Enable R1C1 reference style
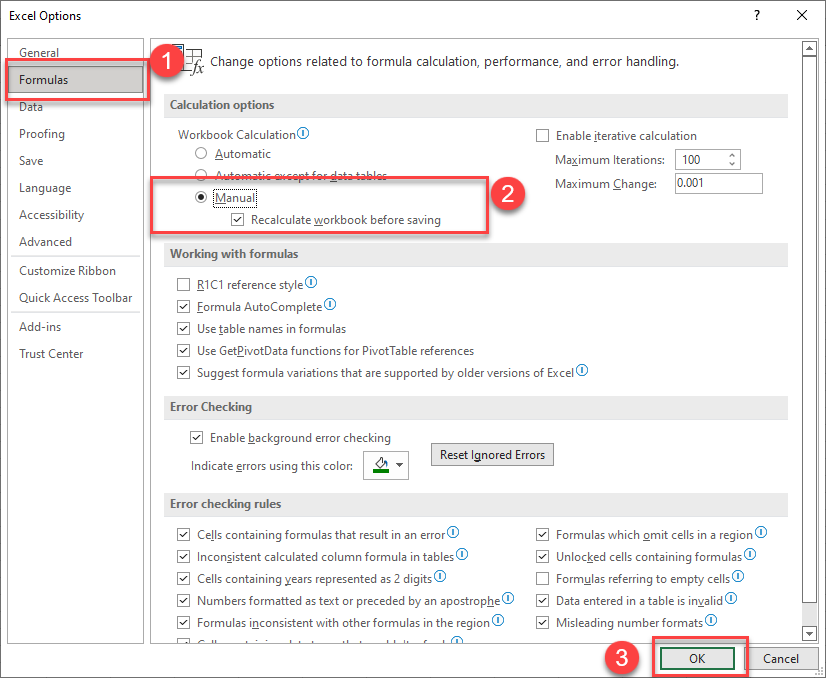This screenshot has height=678, width=826. [x=183, y=285]
